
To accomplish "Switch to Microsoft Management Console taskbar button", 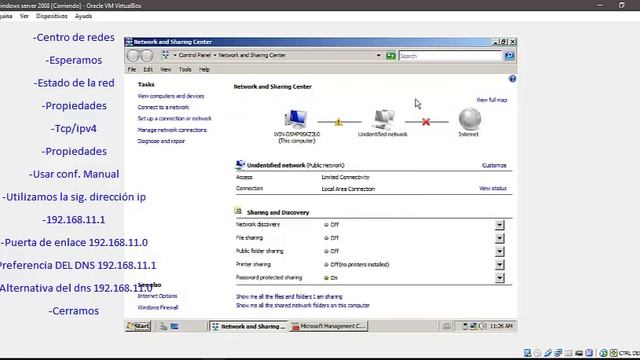I will (x=329, y=326).
